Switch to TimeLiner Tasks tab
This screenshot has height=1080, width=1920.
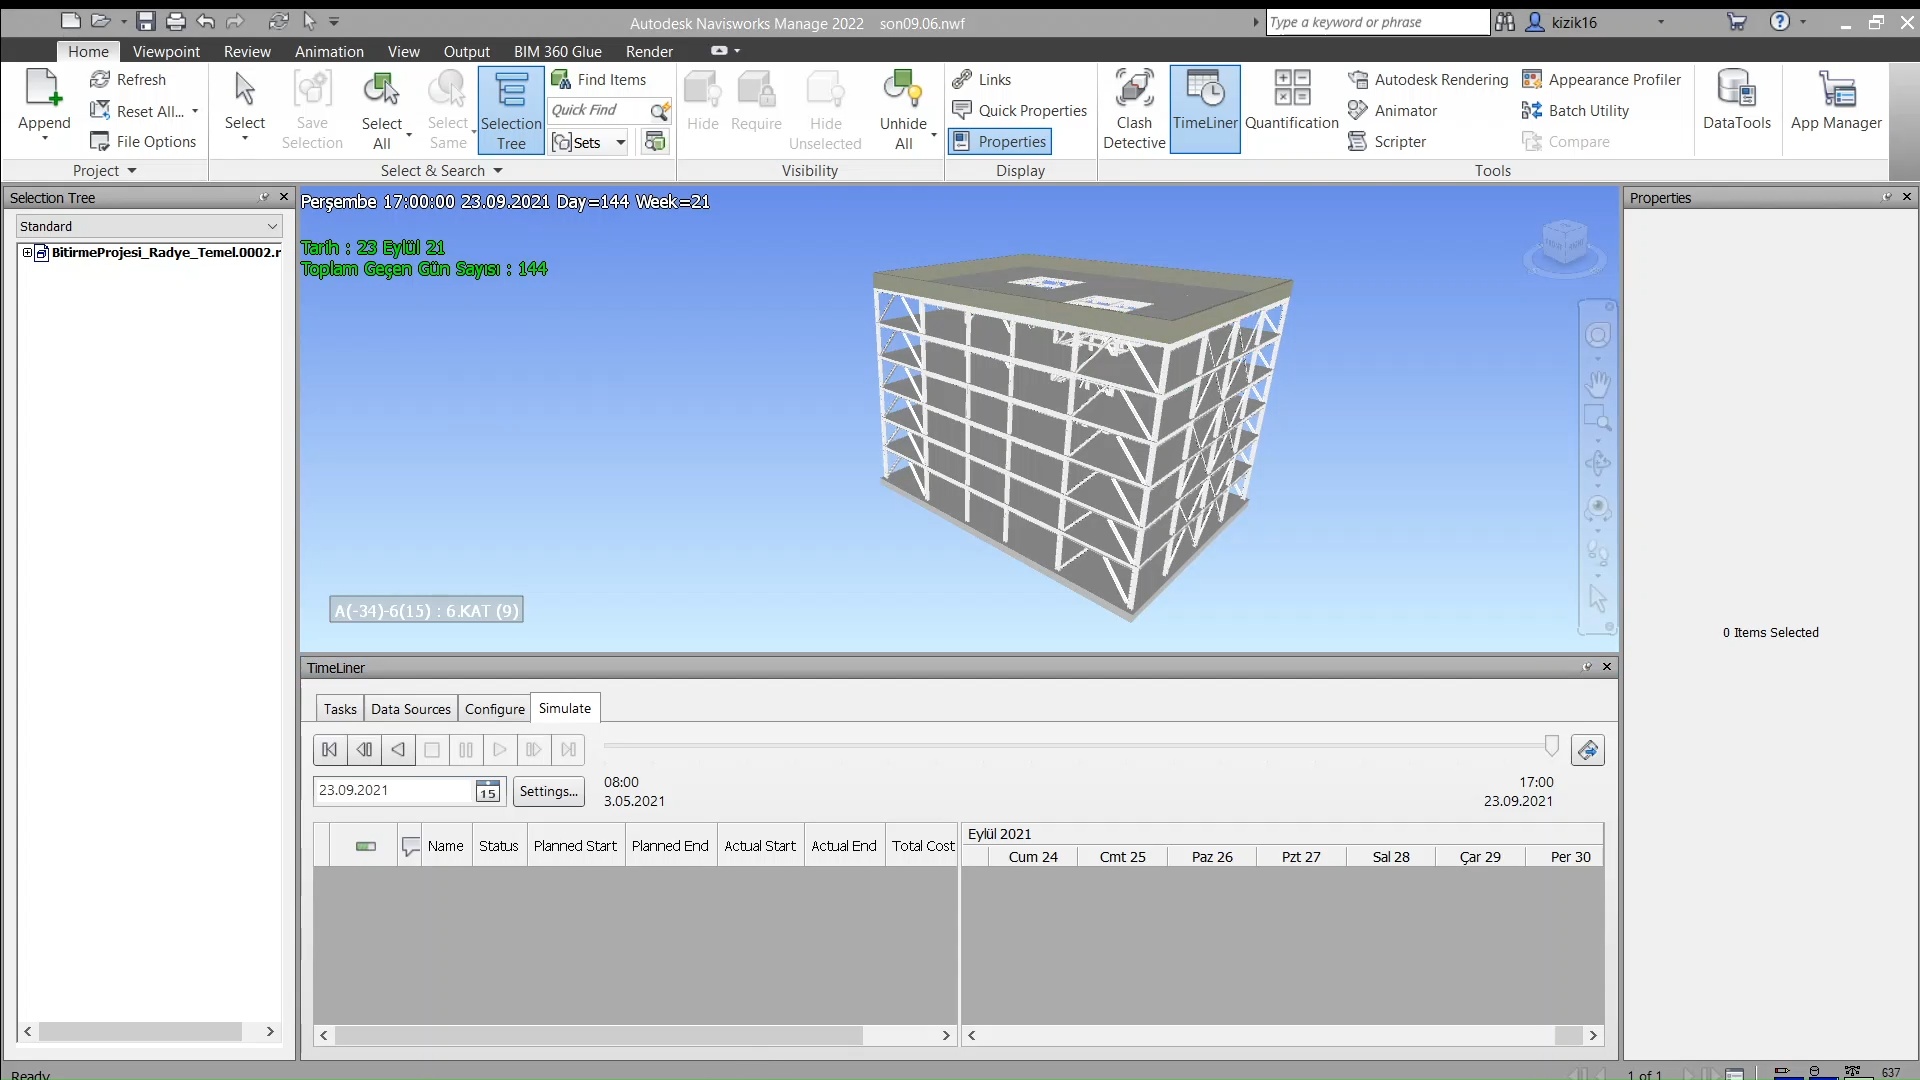[340, 709]
